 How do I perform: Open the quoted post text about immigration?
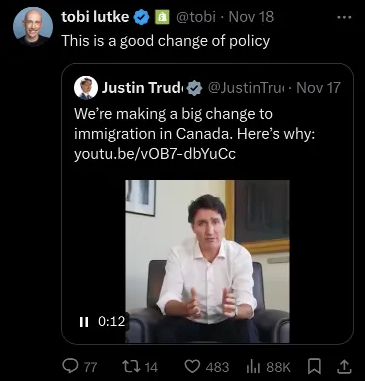point(194,124)
